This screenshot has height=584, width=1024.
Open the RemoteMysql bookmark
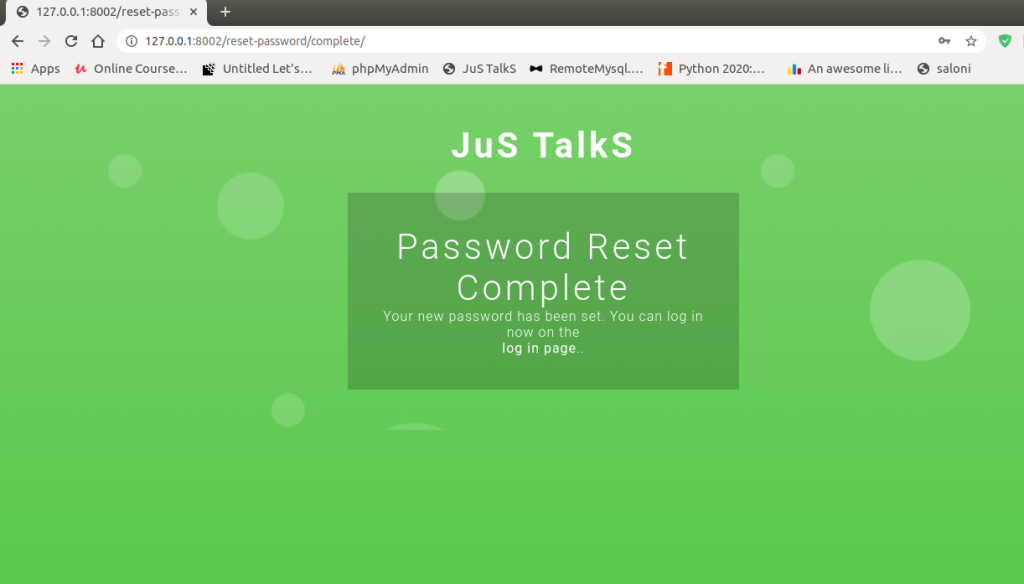[589, 69]
